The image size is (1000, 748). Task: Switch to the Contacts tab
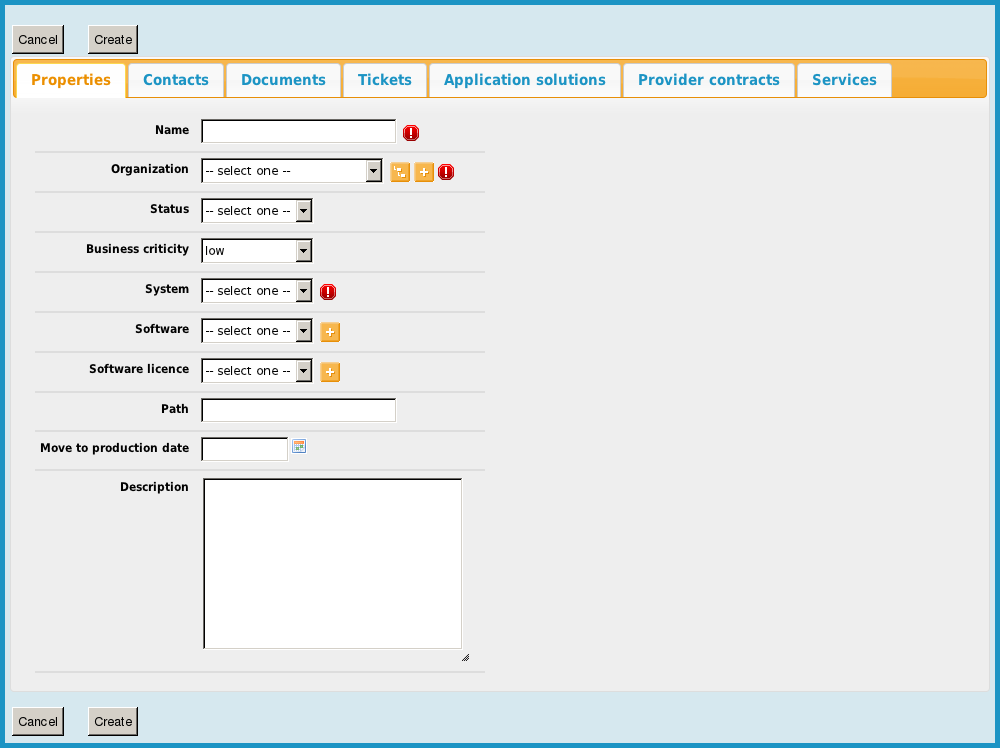(x=176, y=80)
